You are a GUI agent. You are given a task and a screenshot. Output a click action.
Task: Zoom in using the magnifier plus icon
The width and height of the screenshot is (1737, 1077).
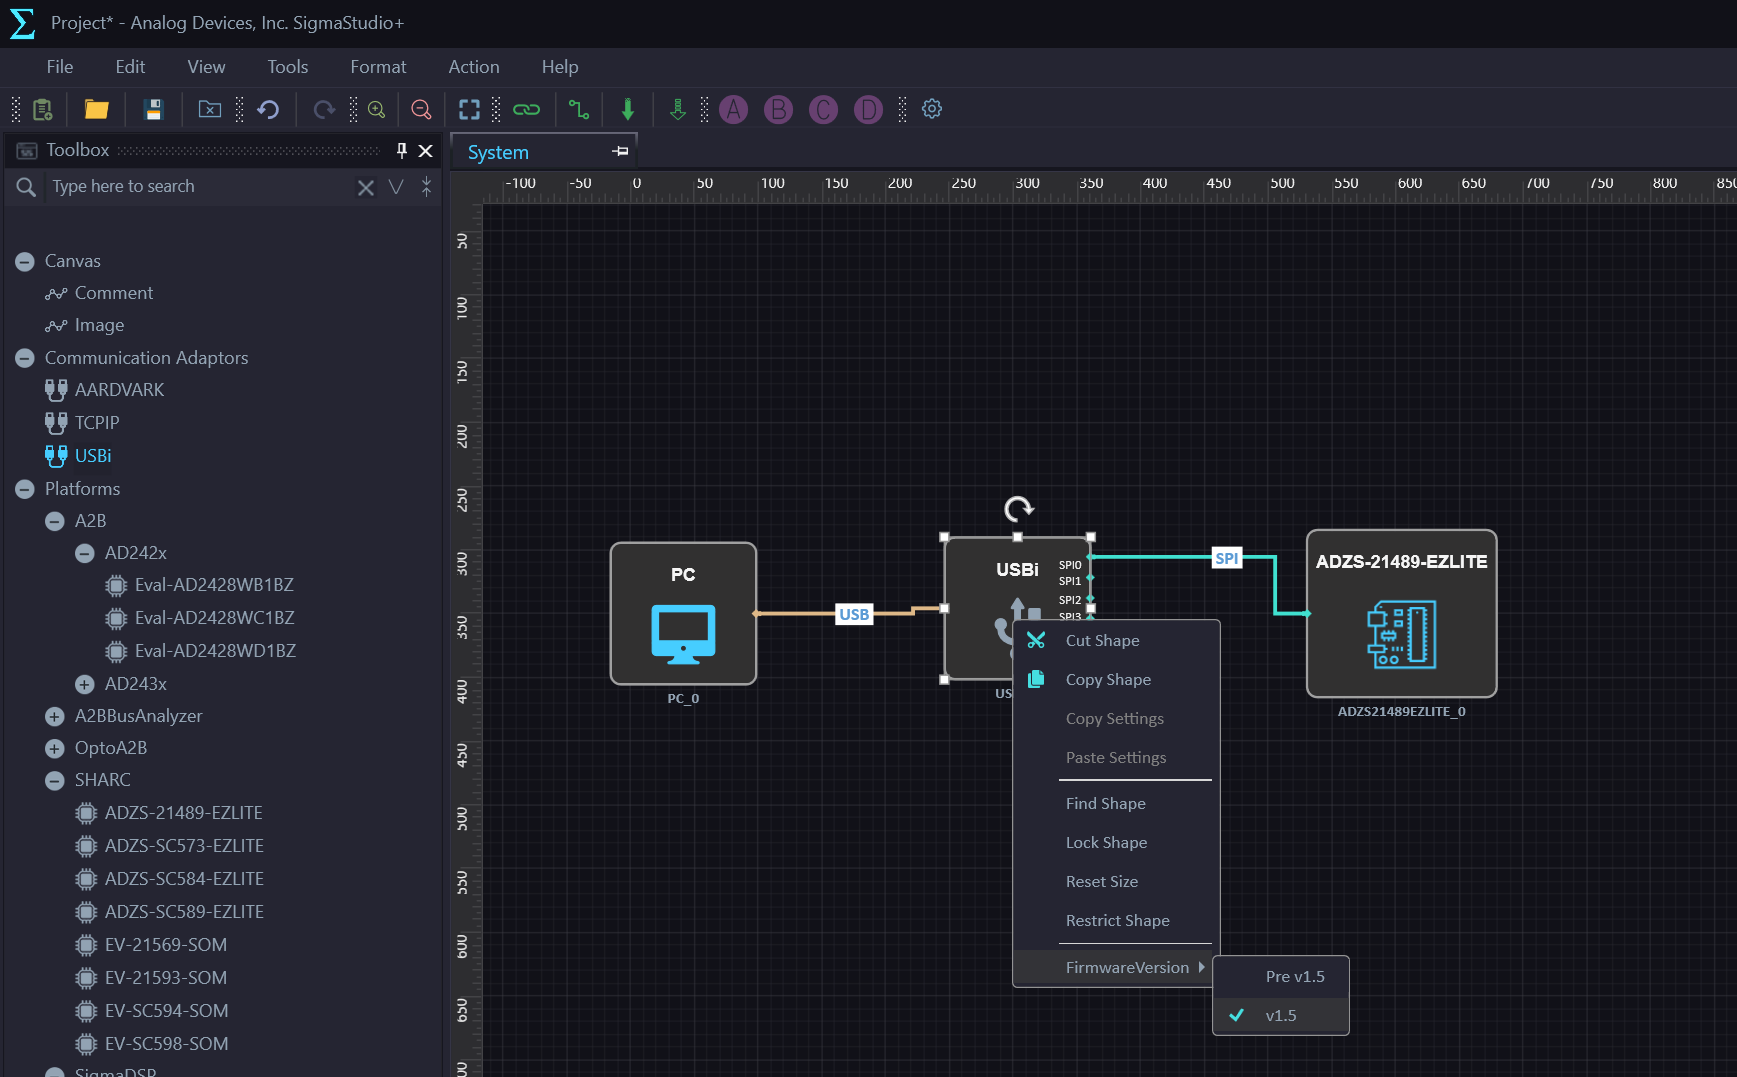pos(377,109)
